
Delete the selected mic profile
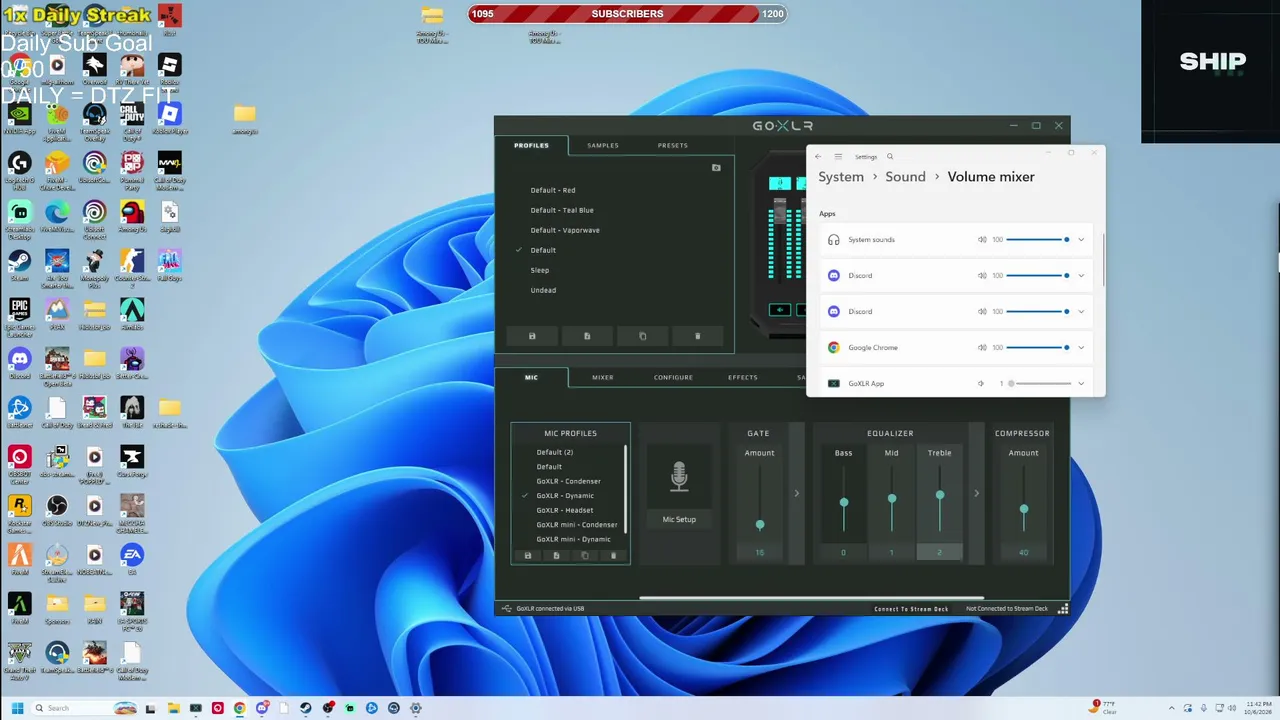614,556
